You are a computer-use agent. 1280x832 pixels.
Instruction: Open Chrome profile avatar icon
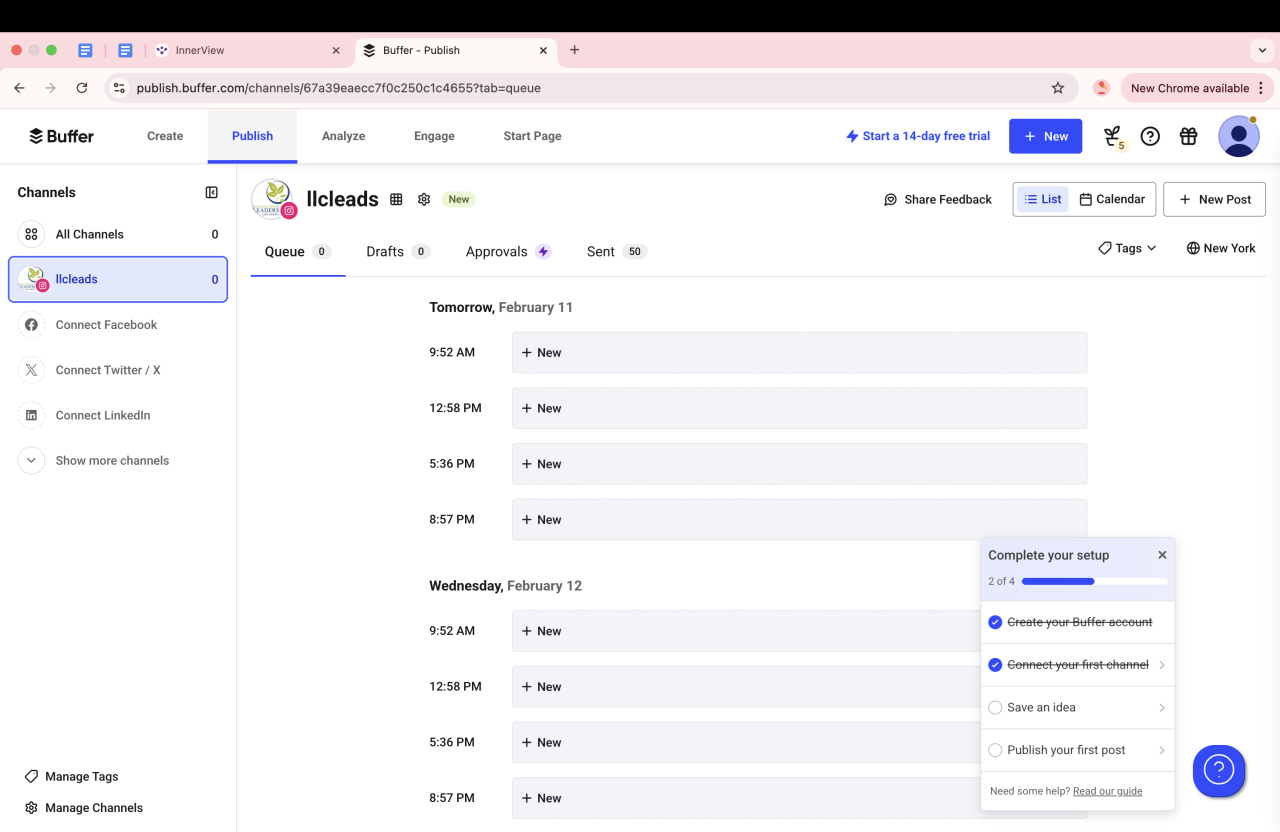tap(1101, 88)
